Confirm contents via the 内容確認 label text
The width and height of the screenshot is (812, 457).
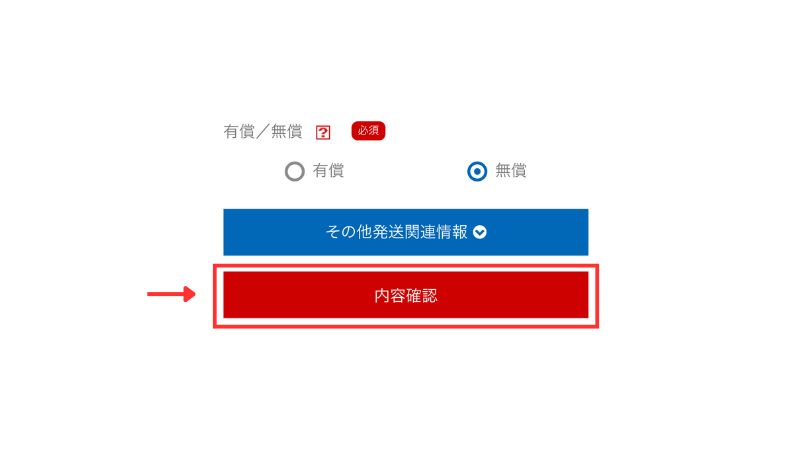406,296
